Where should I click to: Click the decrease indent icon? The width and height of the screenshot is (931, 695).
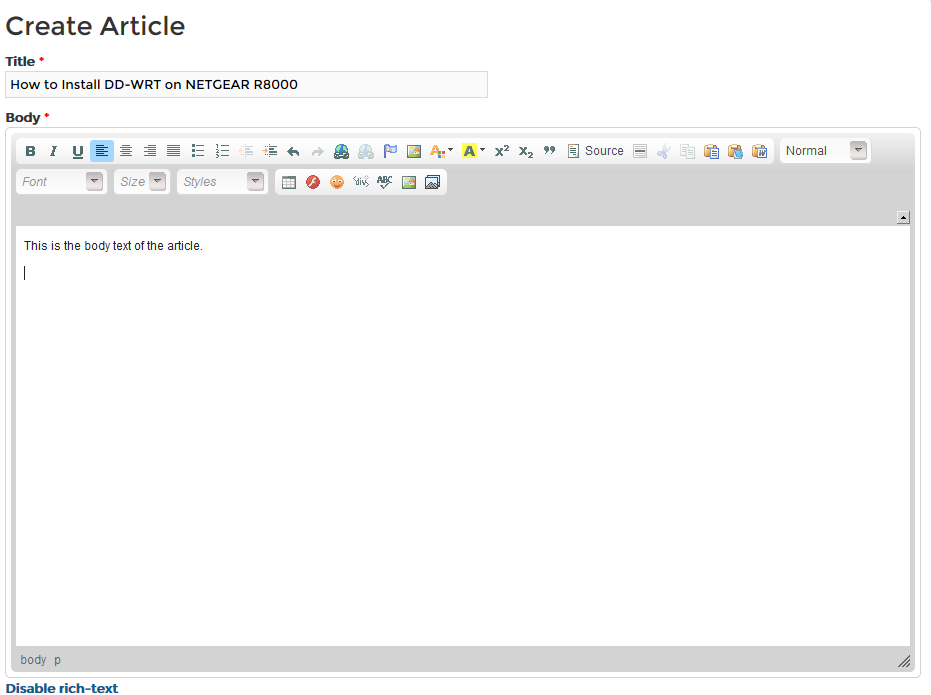[x=246, y=151]
